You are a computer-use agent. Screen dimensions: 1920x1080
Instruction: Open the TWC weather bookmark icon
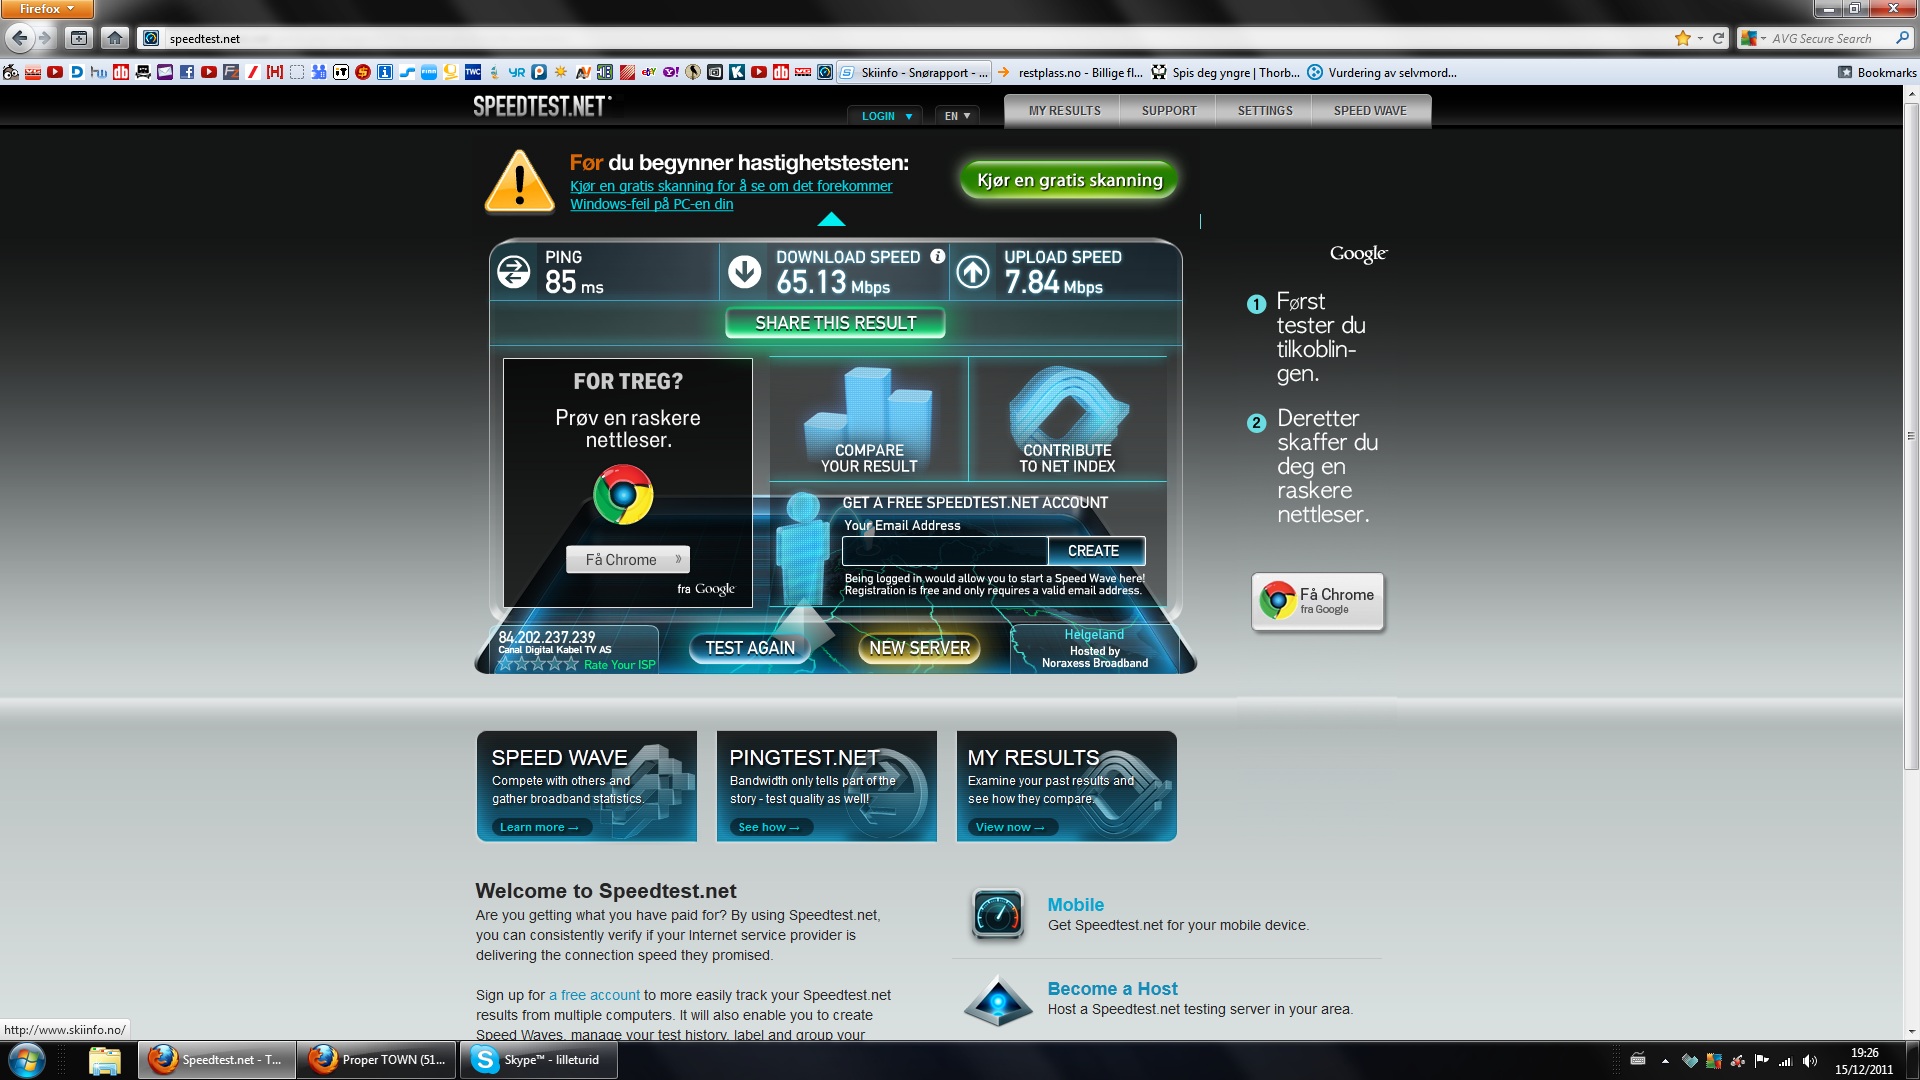[x=473, y=72]
